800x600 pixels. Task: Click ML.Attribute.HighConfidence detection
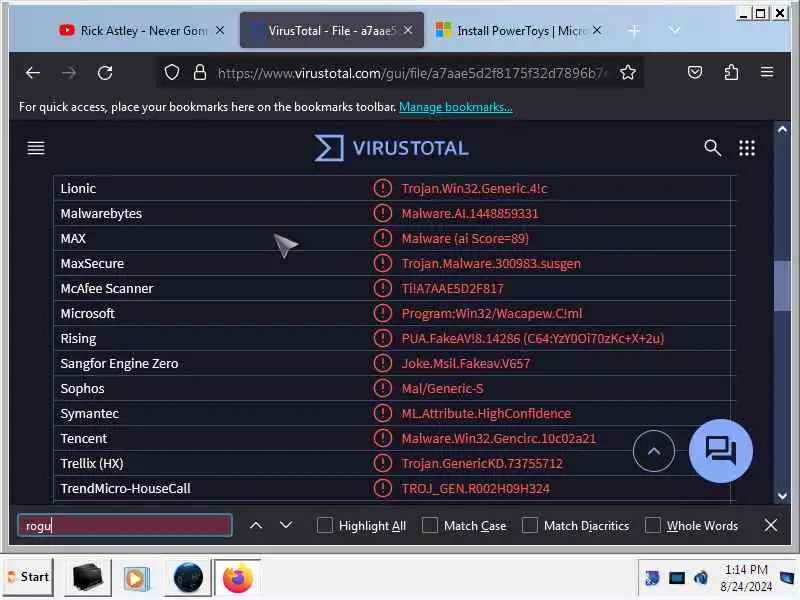point(486,413)
